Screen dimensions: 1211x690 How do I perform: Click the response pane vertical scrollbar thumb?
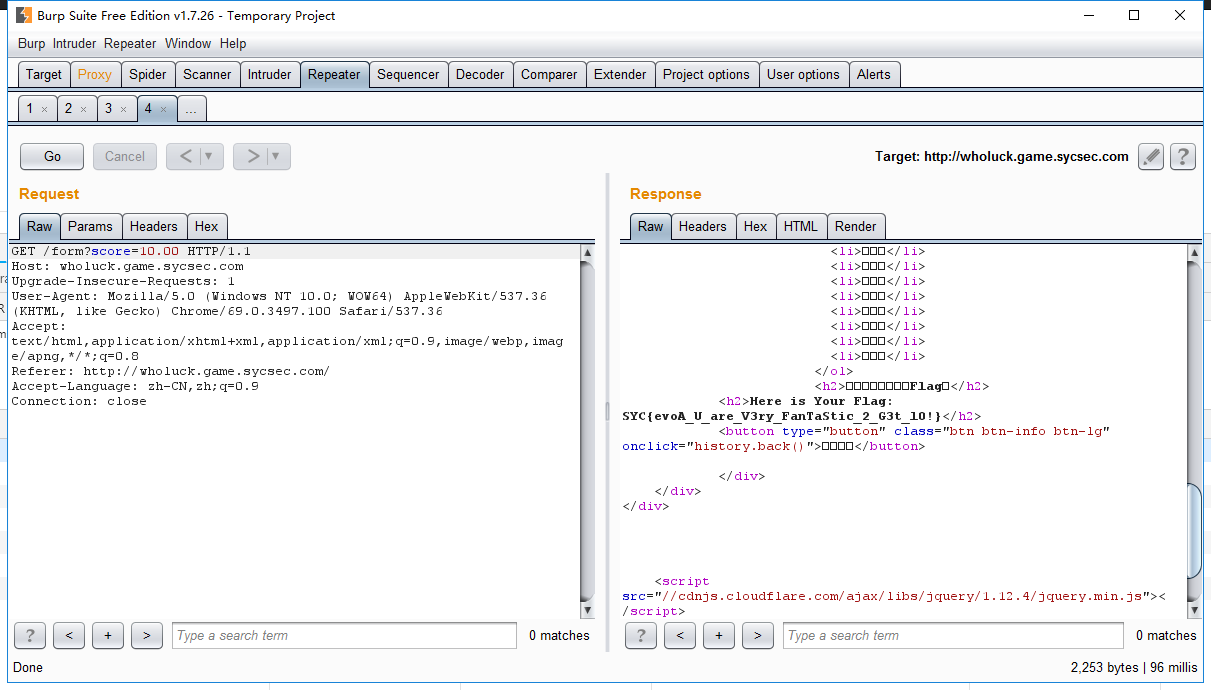click(1194, 530)
